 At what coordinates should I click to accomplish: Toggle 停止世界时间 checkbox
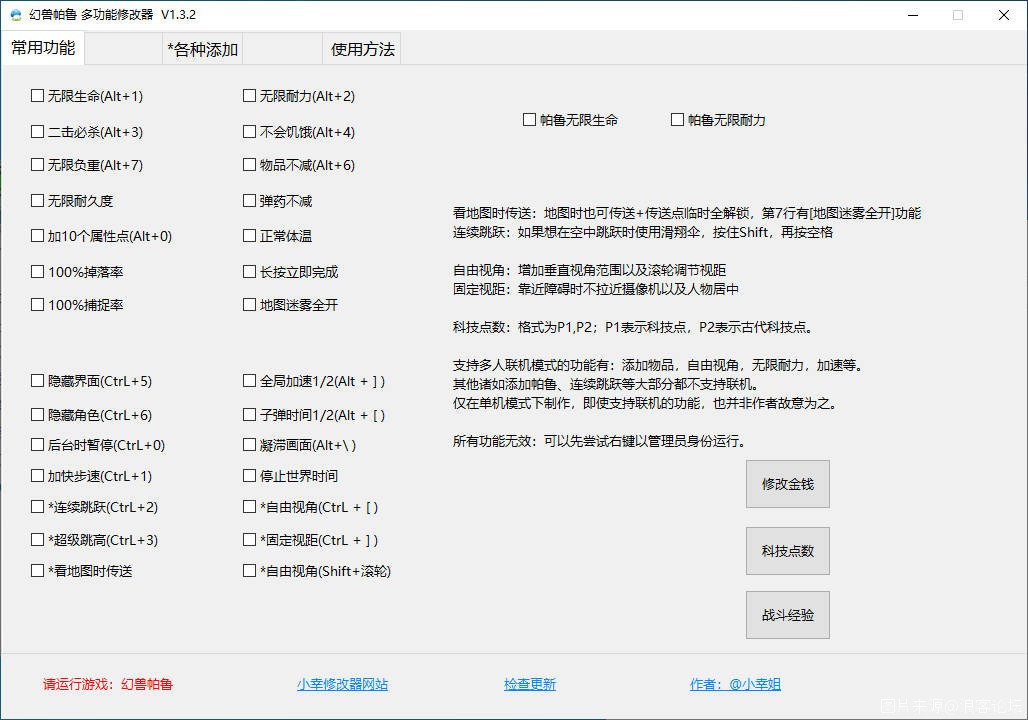click(250, 476)
